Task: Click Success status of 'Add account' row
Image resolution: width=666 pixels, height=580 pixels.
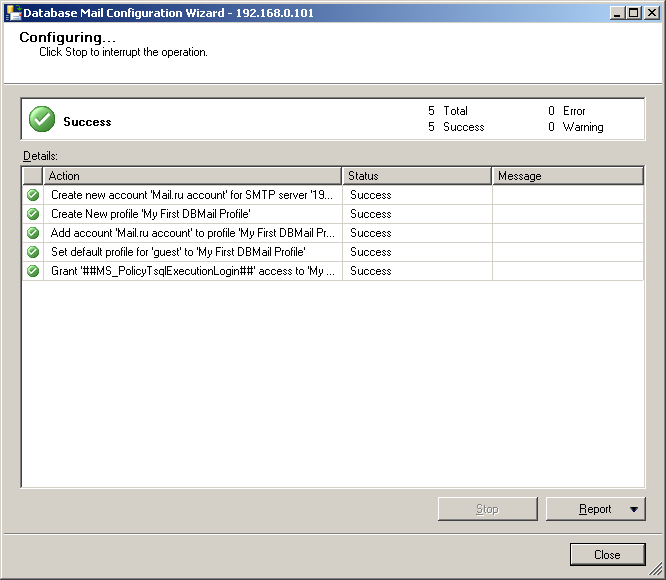Action: 371,233
